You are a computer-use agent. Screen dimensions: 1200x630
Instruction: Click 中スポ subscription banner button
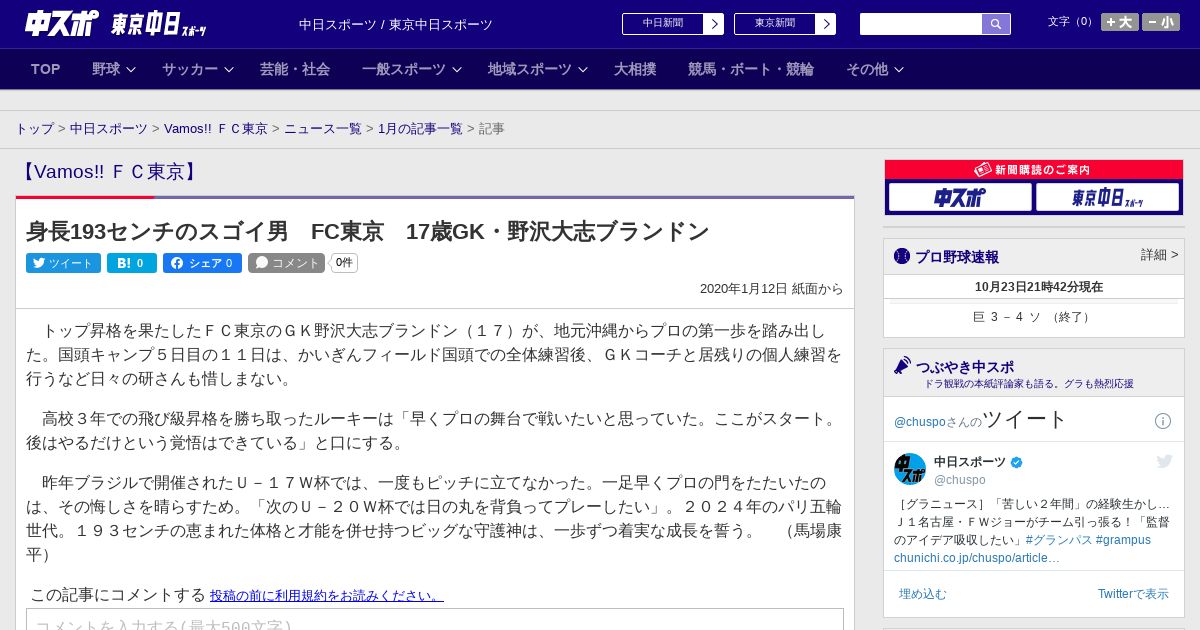pos(960,198)
